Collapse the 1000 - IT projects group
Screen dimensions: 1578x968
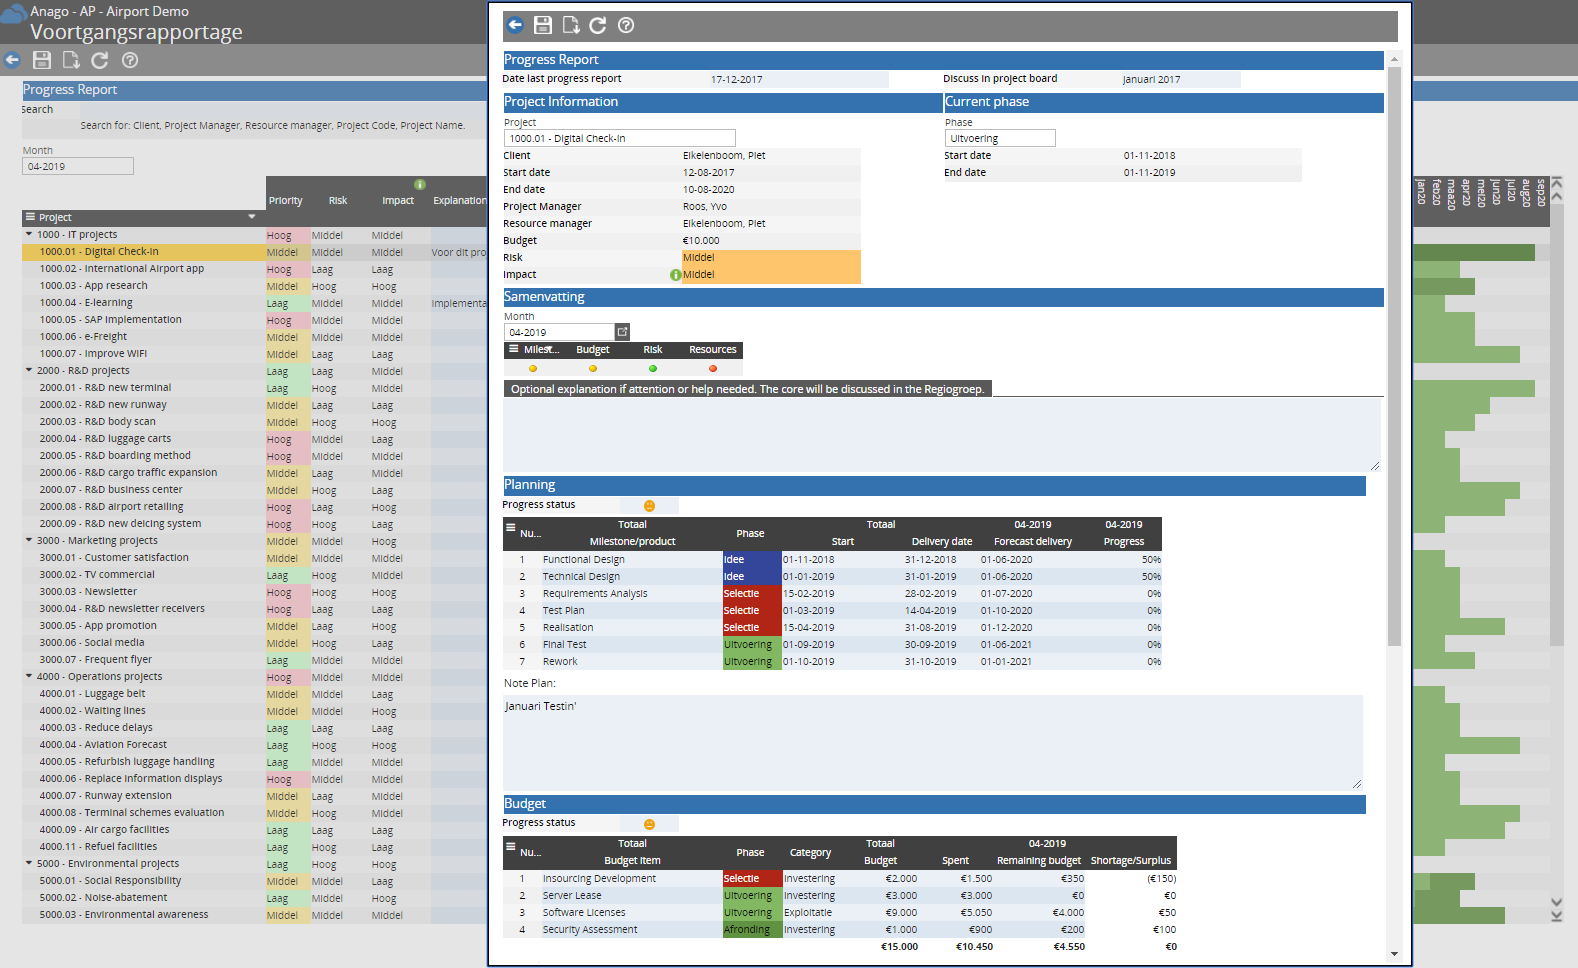click(x=29, y=234)
